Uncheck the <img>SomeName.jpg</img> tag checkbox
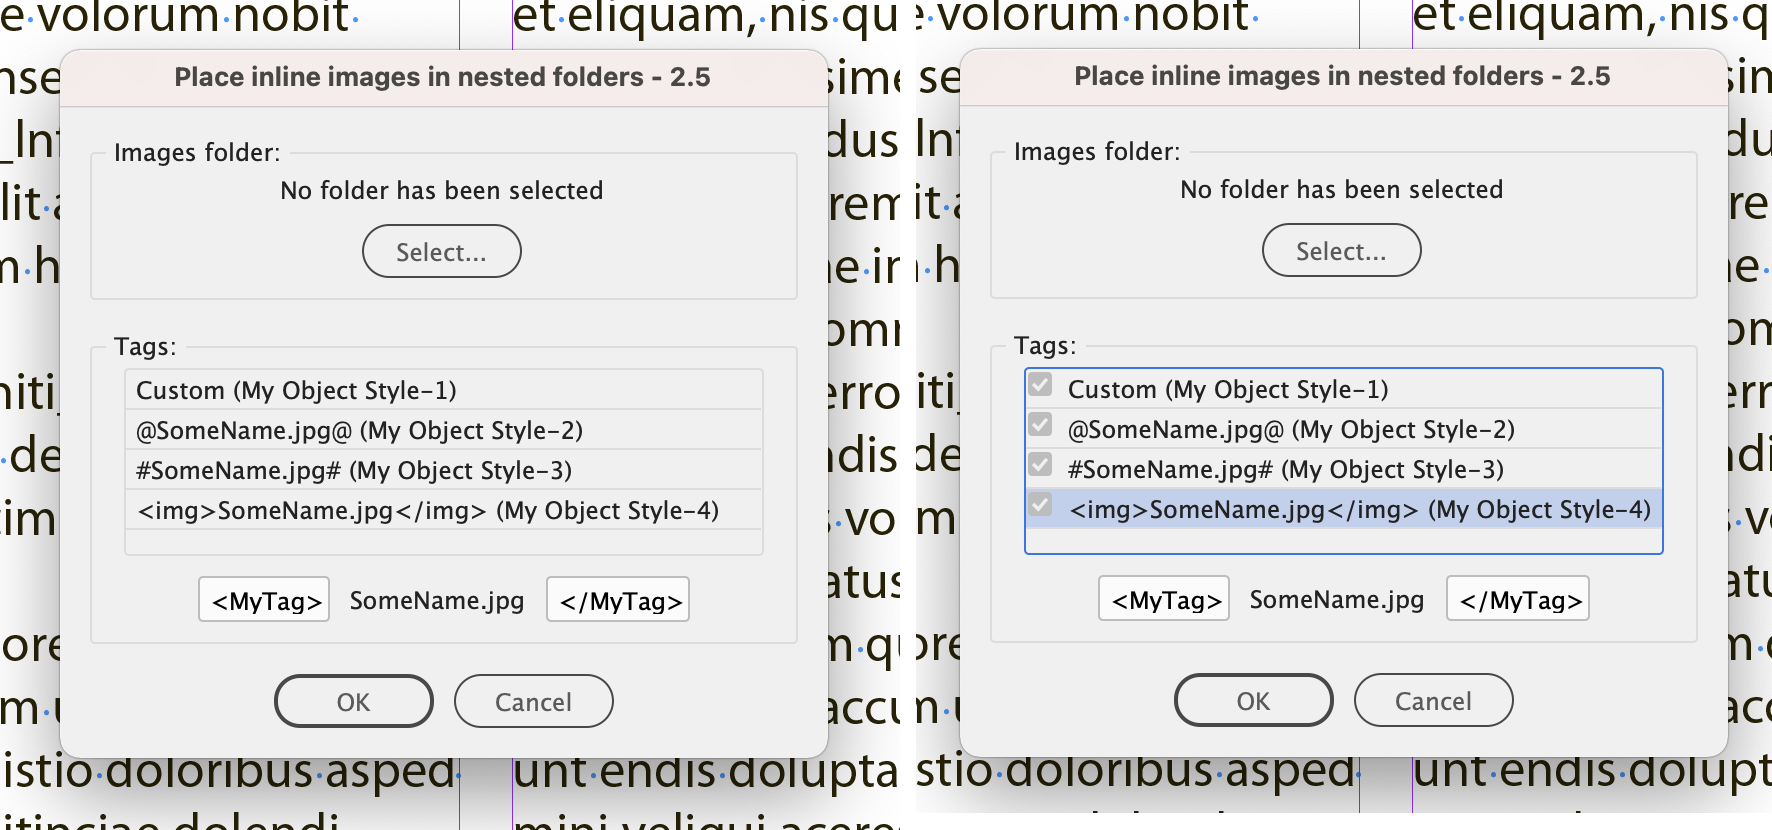This screenshot has height=830, width=1772. pos(1041,505)
